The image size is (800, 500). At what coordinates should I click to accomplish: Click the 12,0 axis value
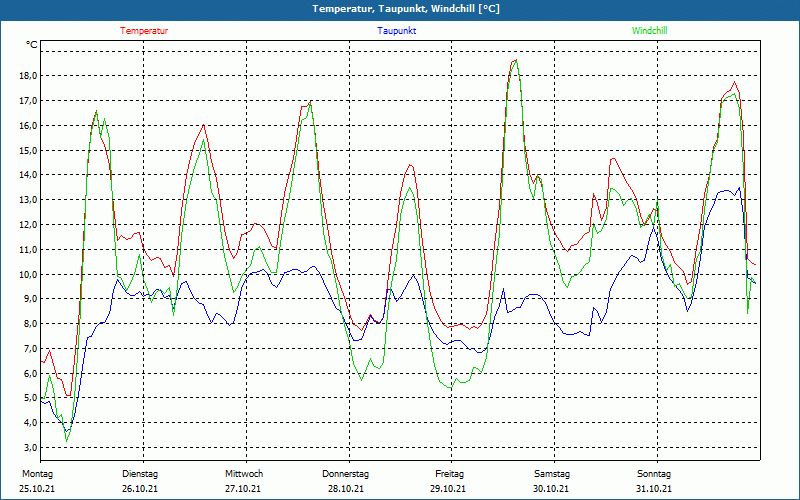29,224
